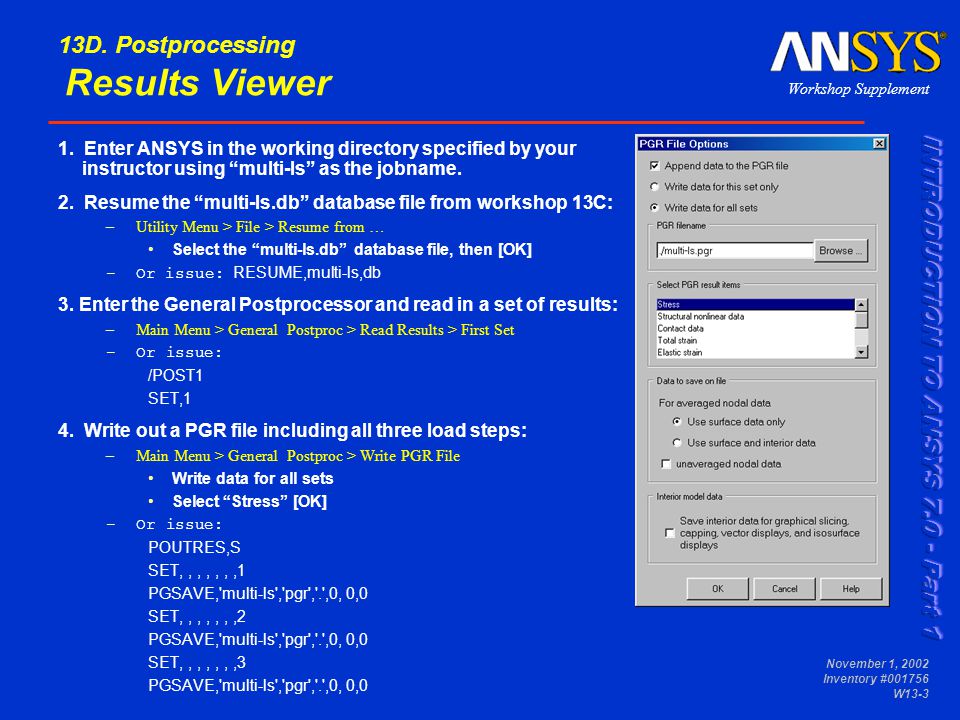Click the /POST1 command text
This screenshot has height=720, width=960.
175,375
